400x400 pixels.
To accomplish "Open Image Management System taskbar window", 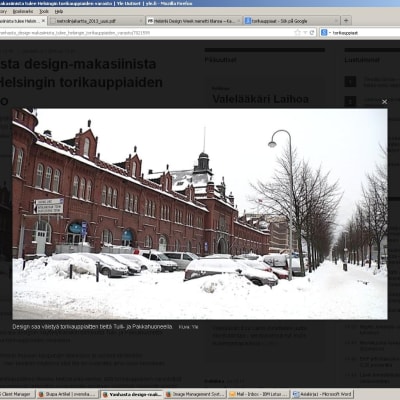I will pos(195,394).
